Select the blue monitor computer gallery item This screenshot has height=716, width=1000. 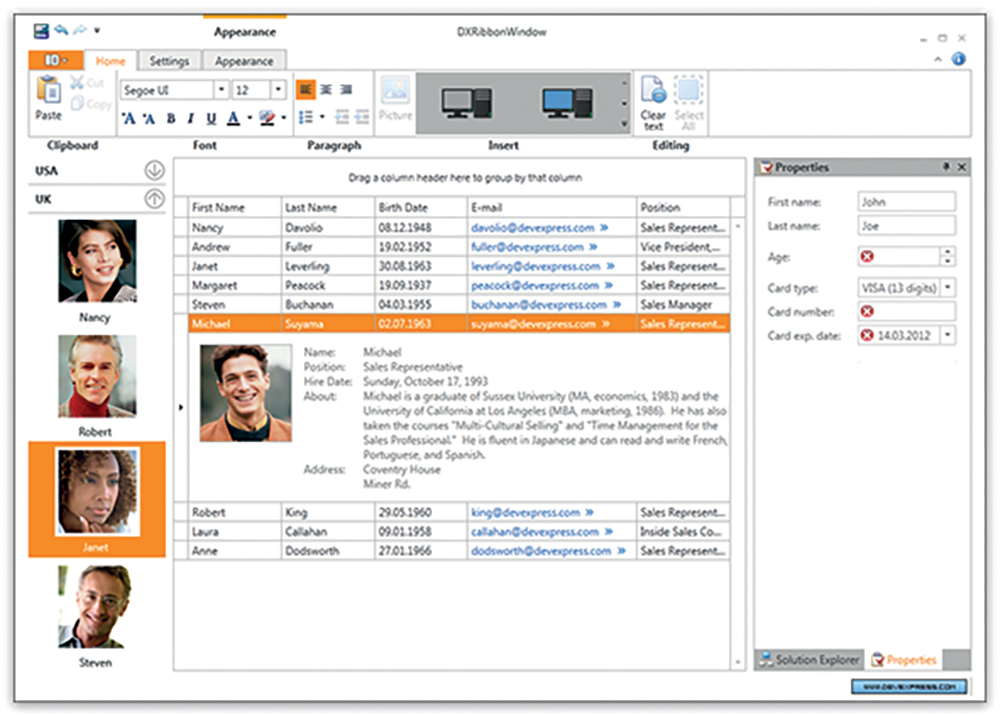(x=567, y=102)
